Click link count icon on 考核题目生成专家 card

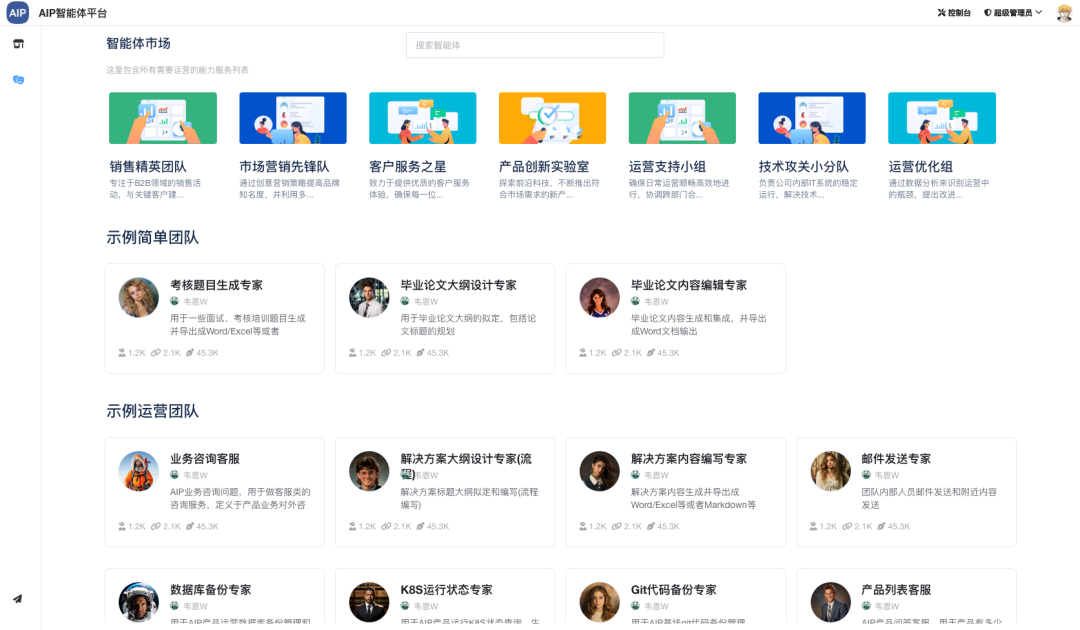pos(156,353)
